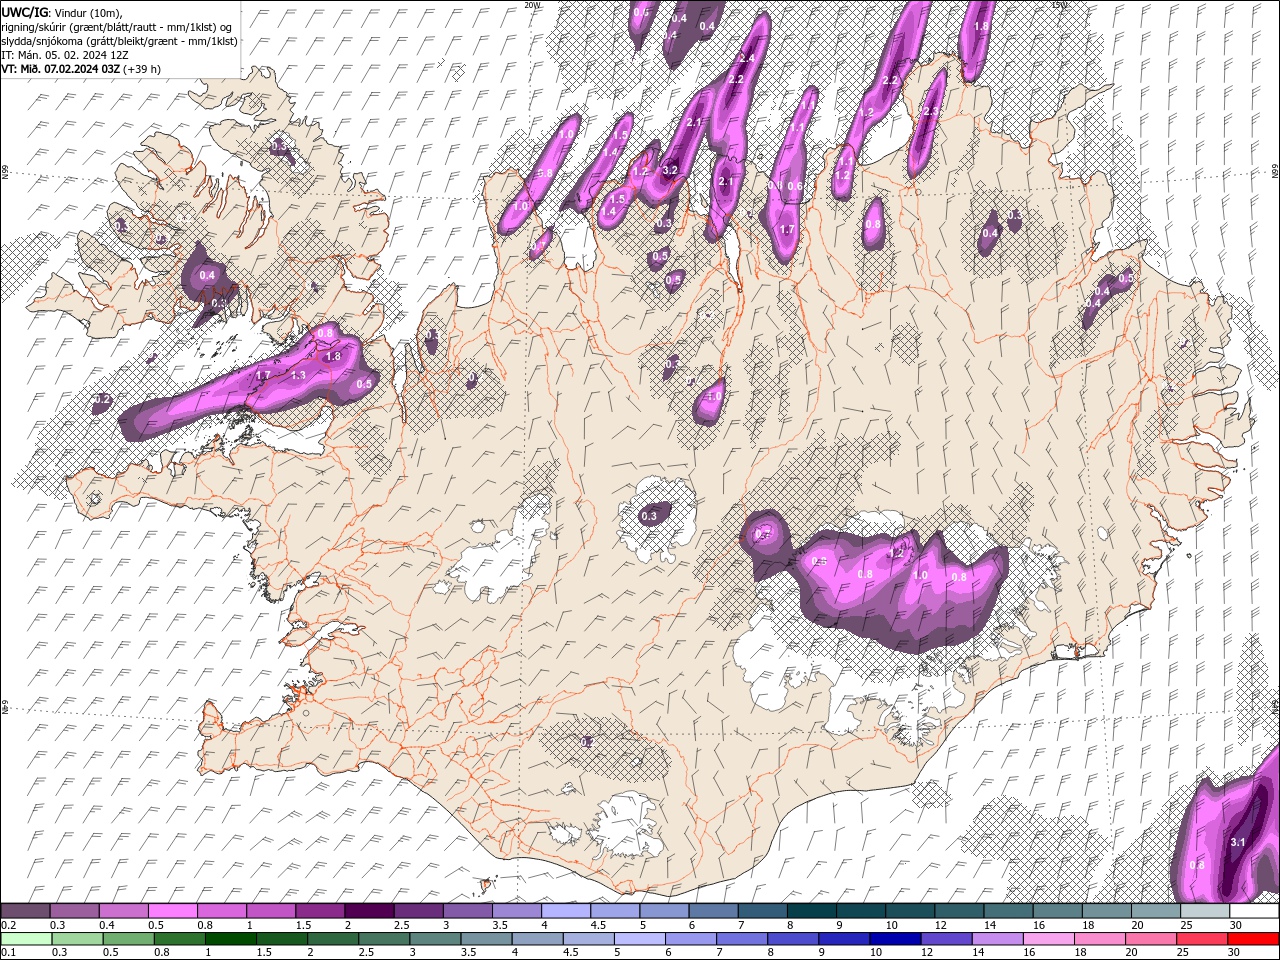1280x960 pixels.
Task: Click the lower legend swatch labeled 12
Action: (x=946, y=938)
